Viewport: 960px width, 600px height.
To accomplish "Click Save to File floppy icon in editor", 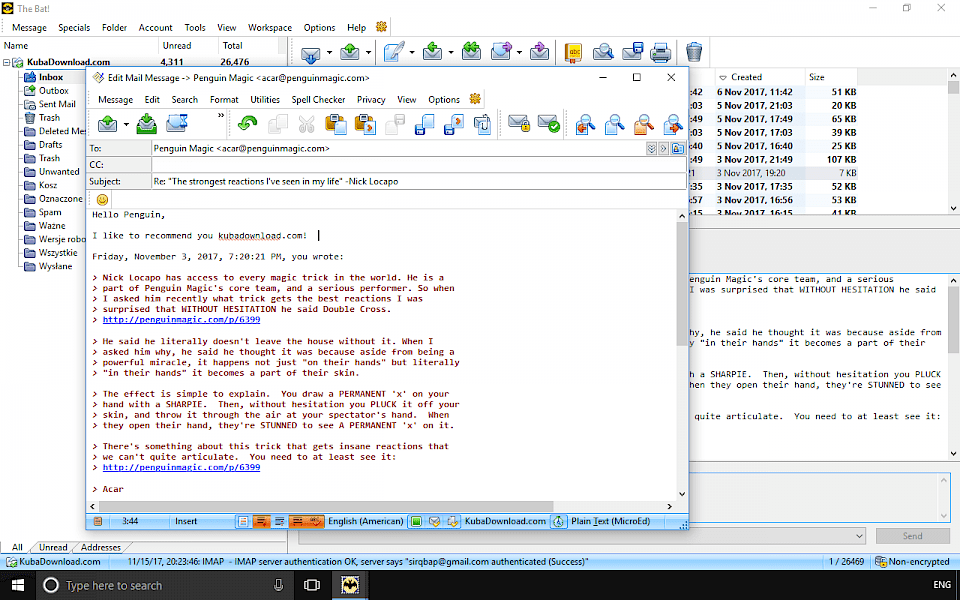I will coord(424,124).
